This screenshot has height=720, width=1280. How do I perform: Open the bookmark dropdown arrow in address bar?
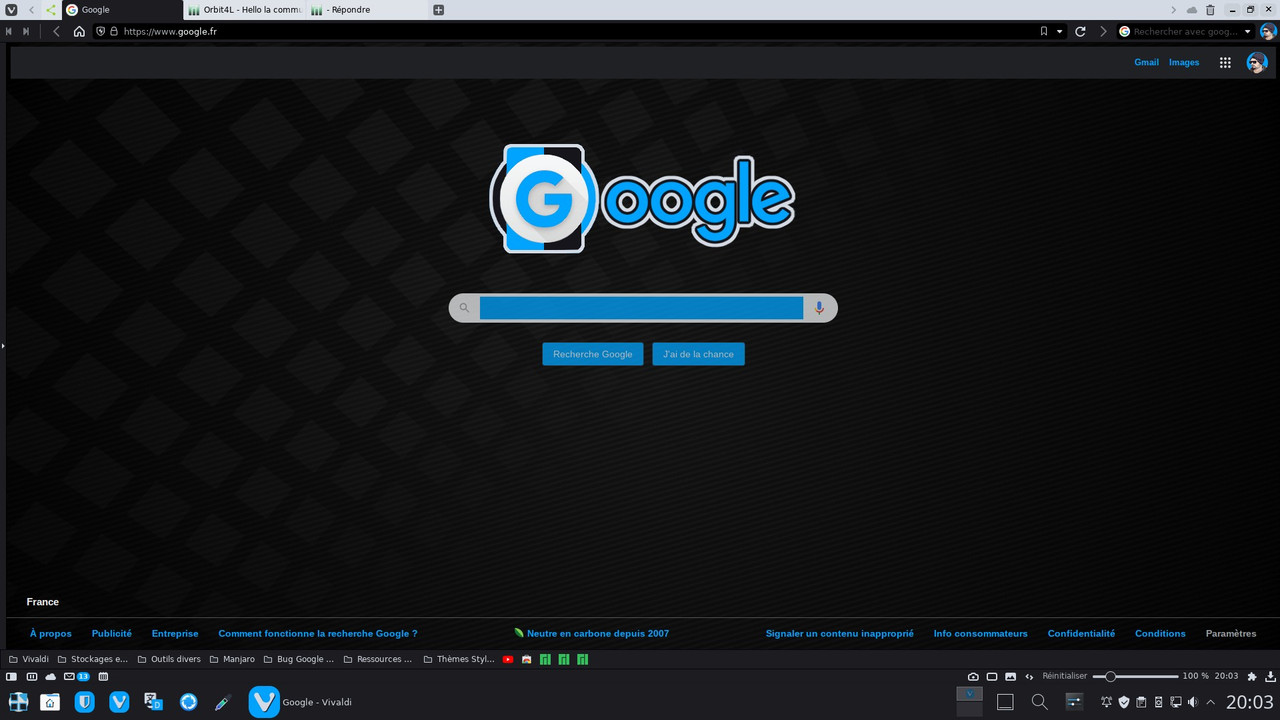pos(1059,31)
